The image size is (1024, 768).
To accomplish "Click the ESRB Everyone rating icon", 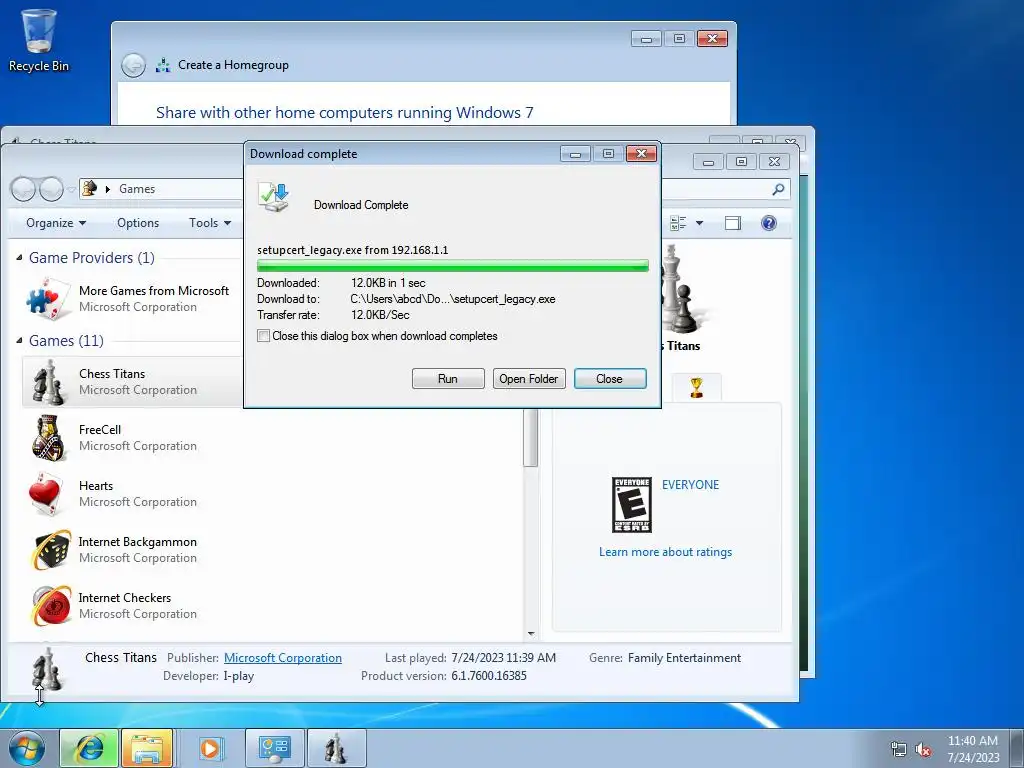I will pos(632,505).
